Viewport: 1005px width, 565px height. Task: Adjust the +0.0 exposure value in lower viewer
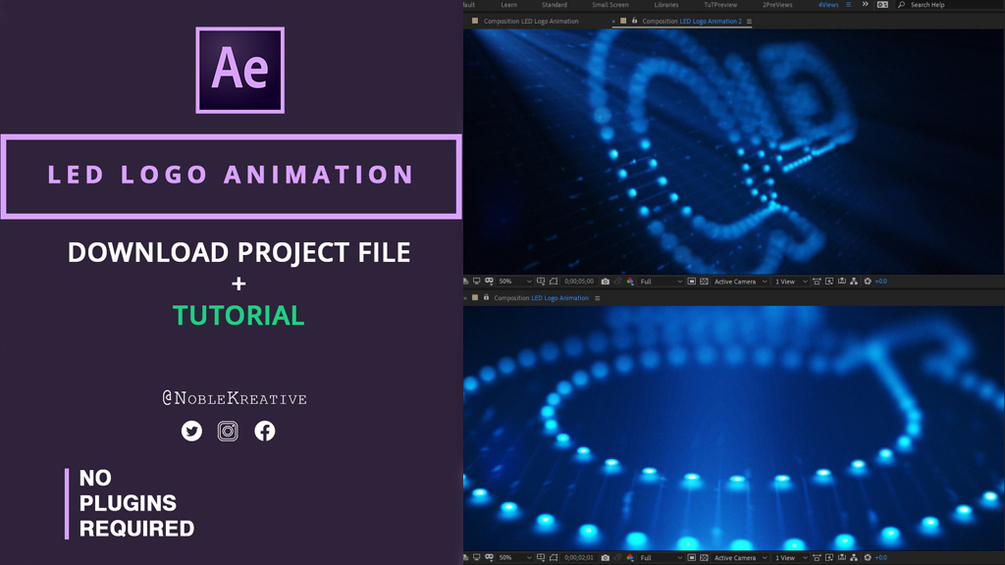881,557
